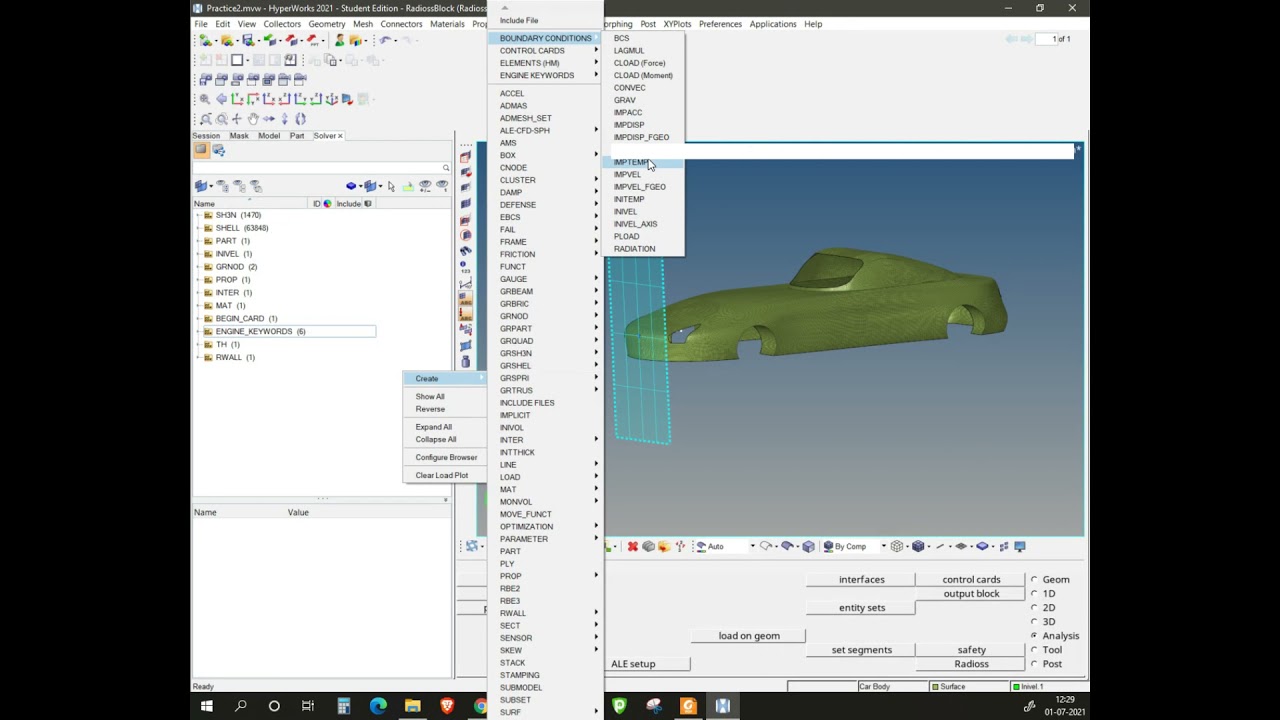
Task: Select the Post radio button
Action: click(x=1034, y=664)
